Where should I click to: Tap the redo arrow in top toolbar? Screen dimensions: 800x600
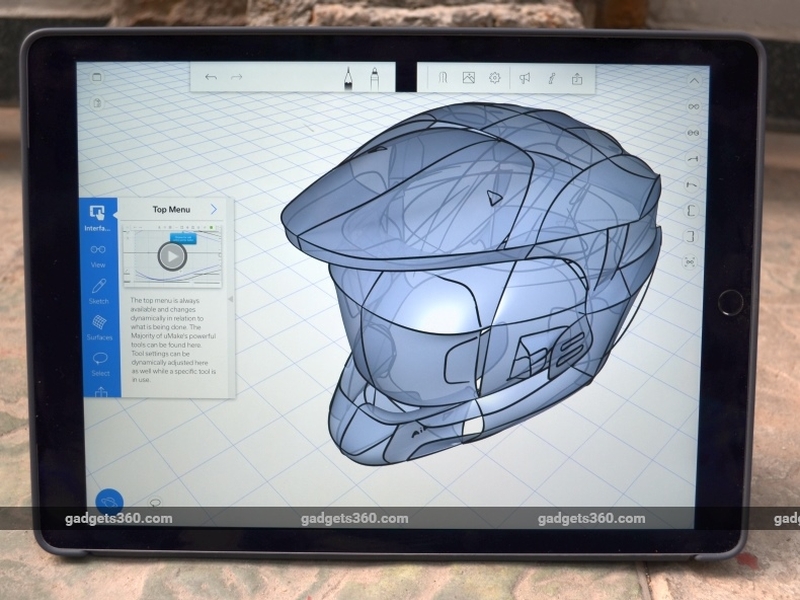(x=237, y=77)
